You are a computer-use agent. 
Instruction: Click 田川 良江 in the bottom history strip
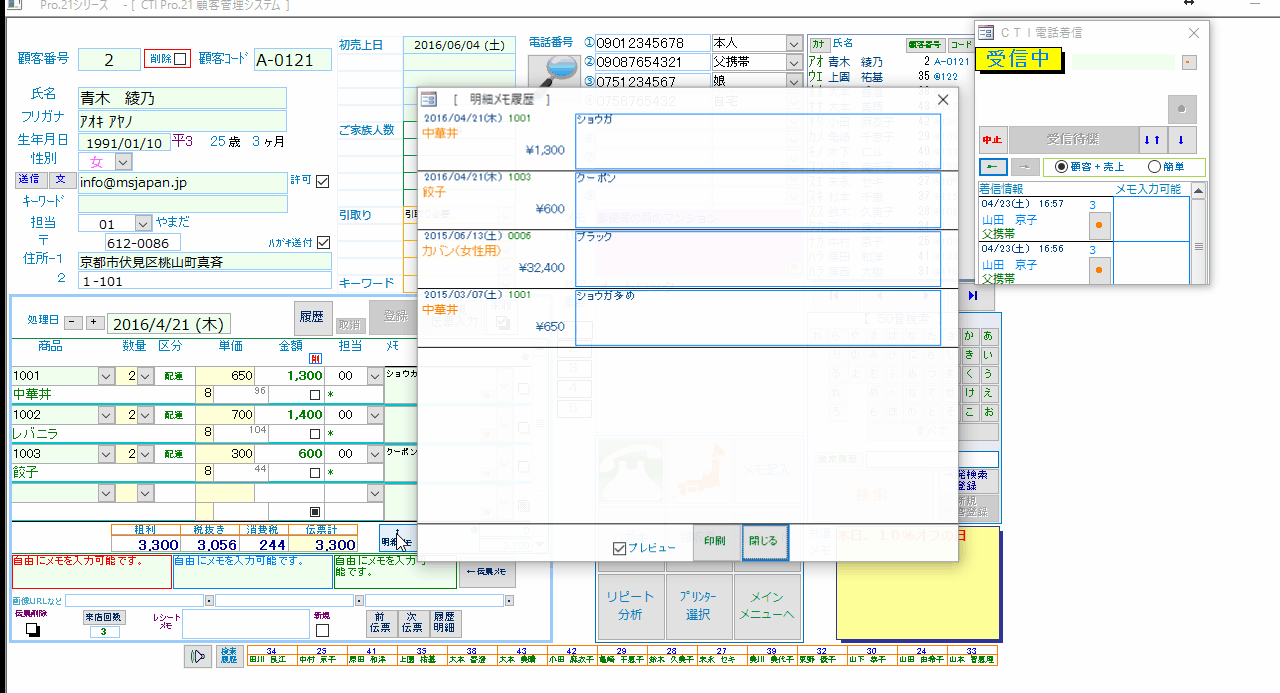(x=271, y=660)
